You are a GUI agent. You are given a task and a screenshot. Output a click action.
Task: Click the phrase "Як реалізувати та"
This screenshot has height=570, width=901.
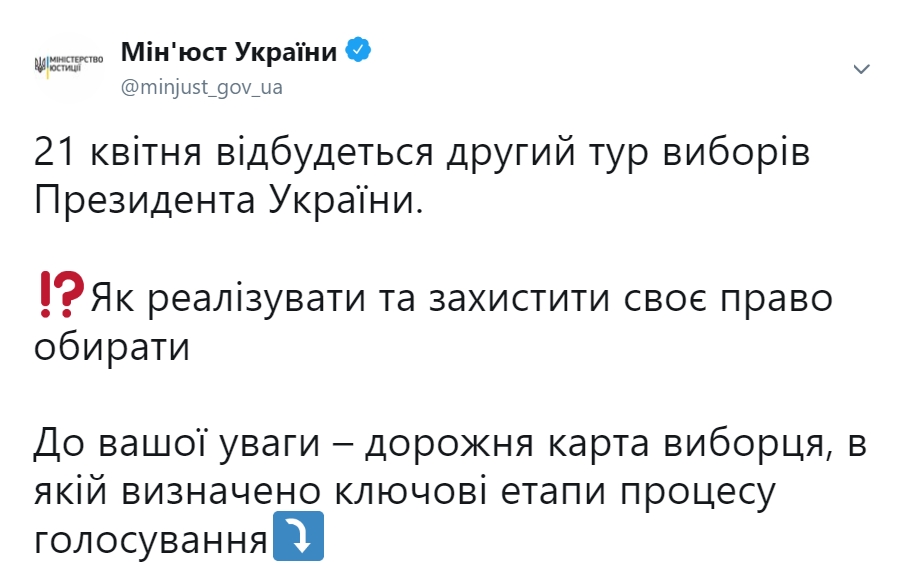point(253,300)
